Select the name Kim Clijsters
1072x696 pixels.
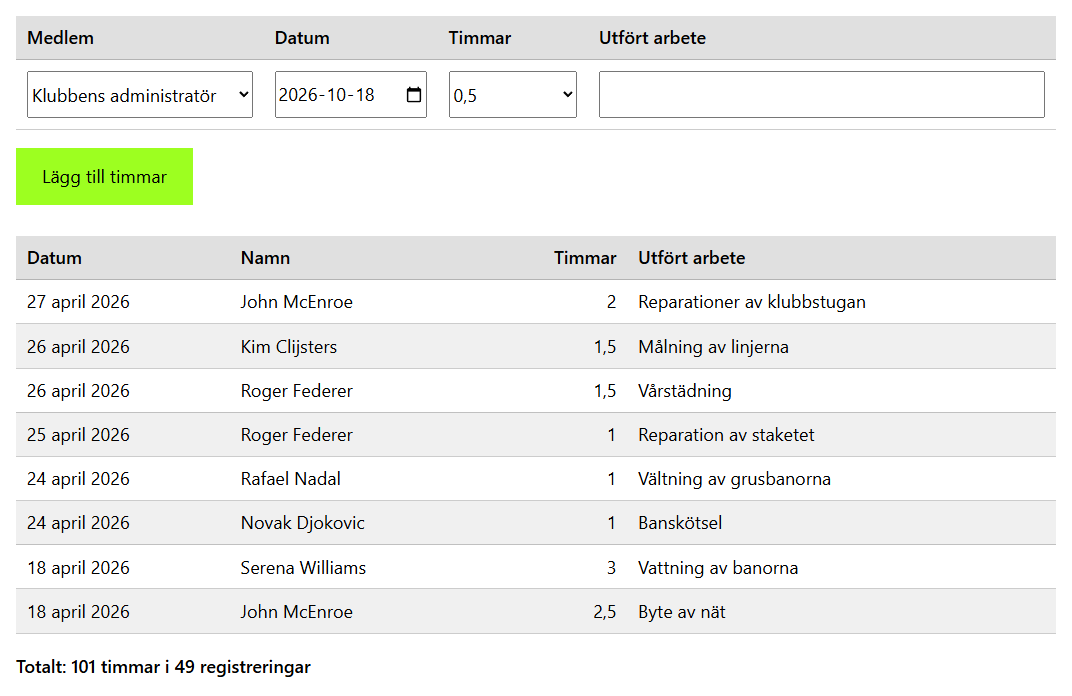pos(289,347)
